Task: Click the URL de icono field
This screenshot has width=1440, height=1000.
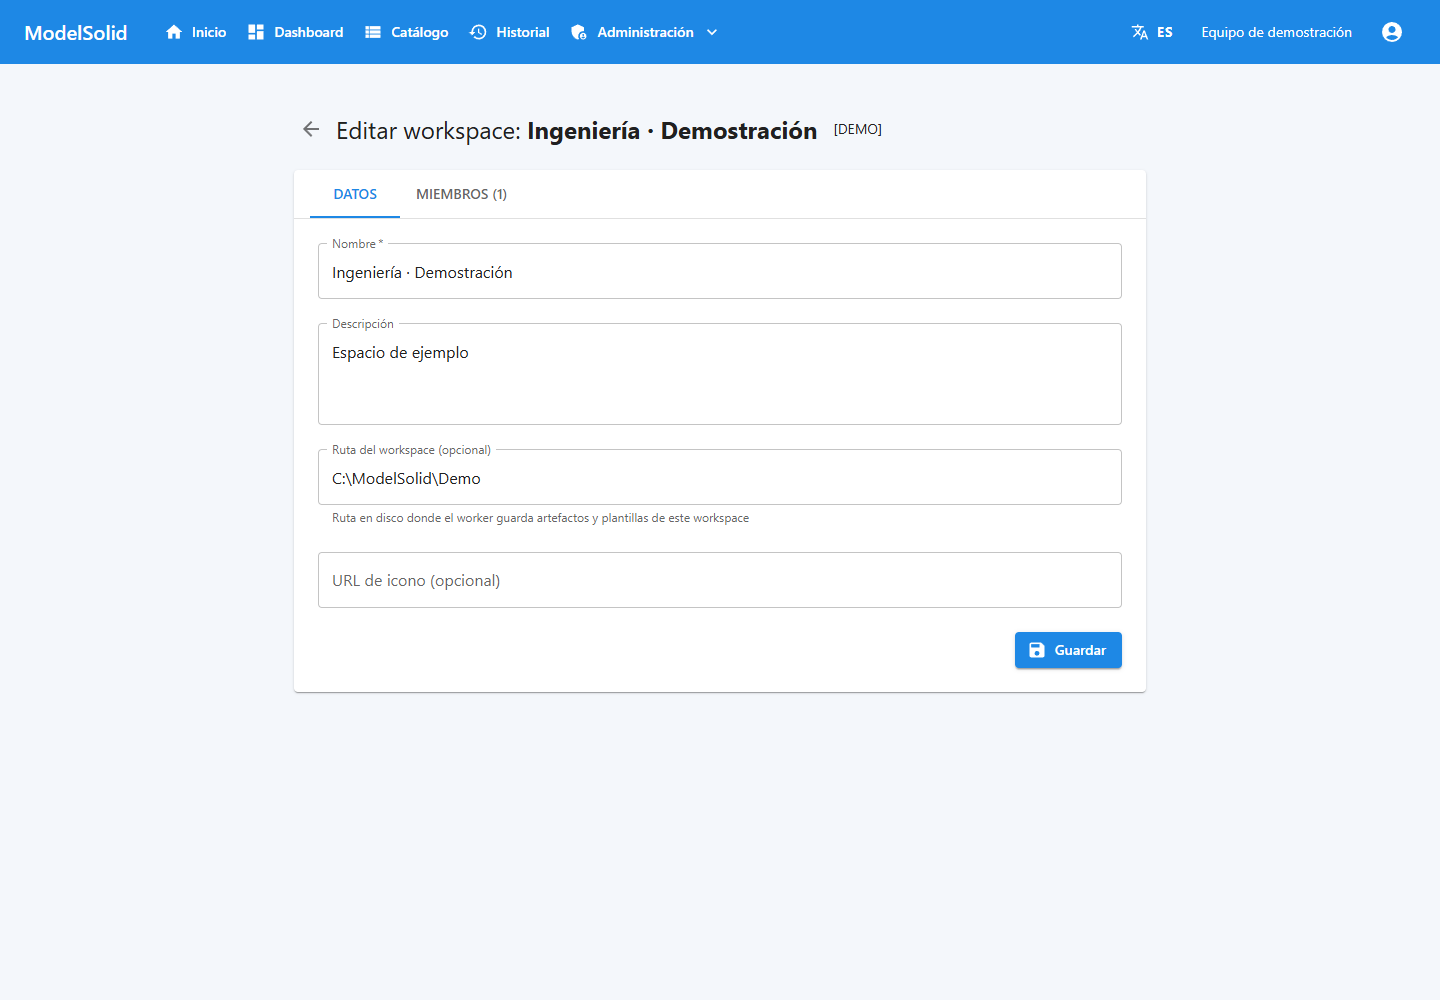Action: pos(720,580)
